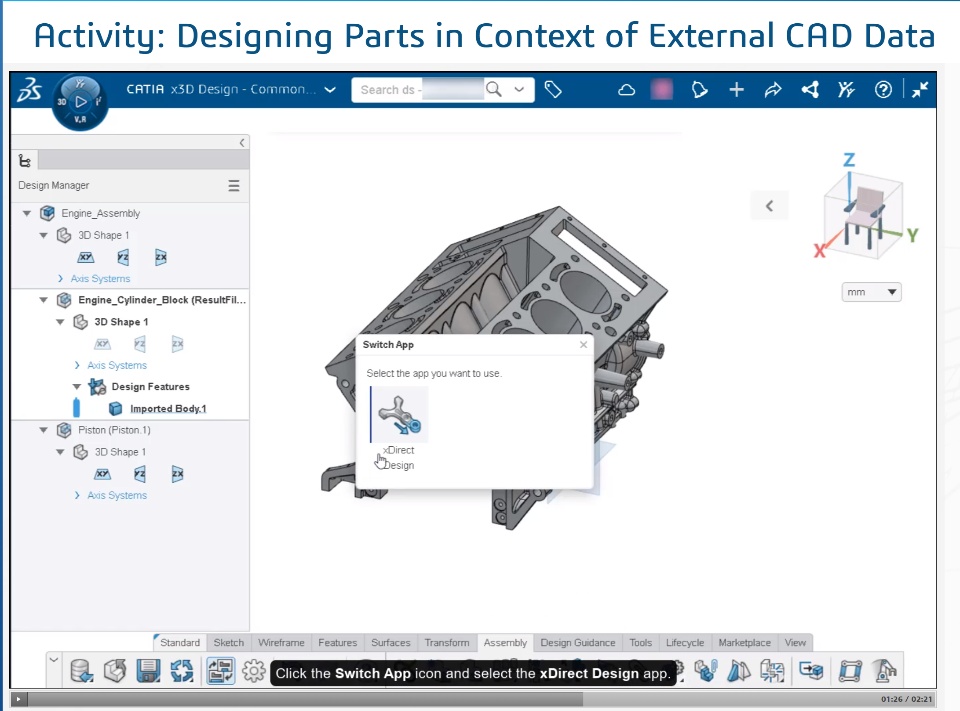Viewport: 960px width, 711px height.
Task: Click the robot arm toolbar icon
Action: point(884,671)
